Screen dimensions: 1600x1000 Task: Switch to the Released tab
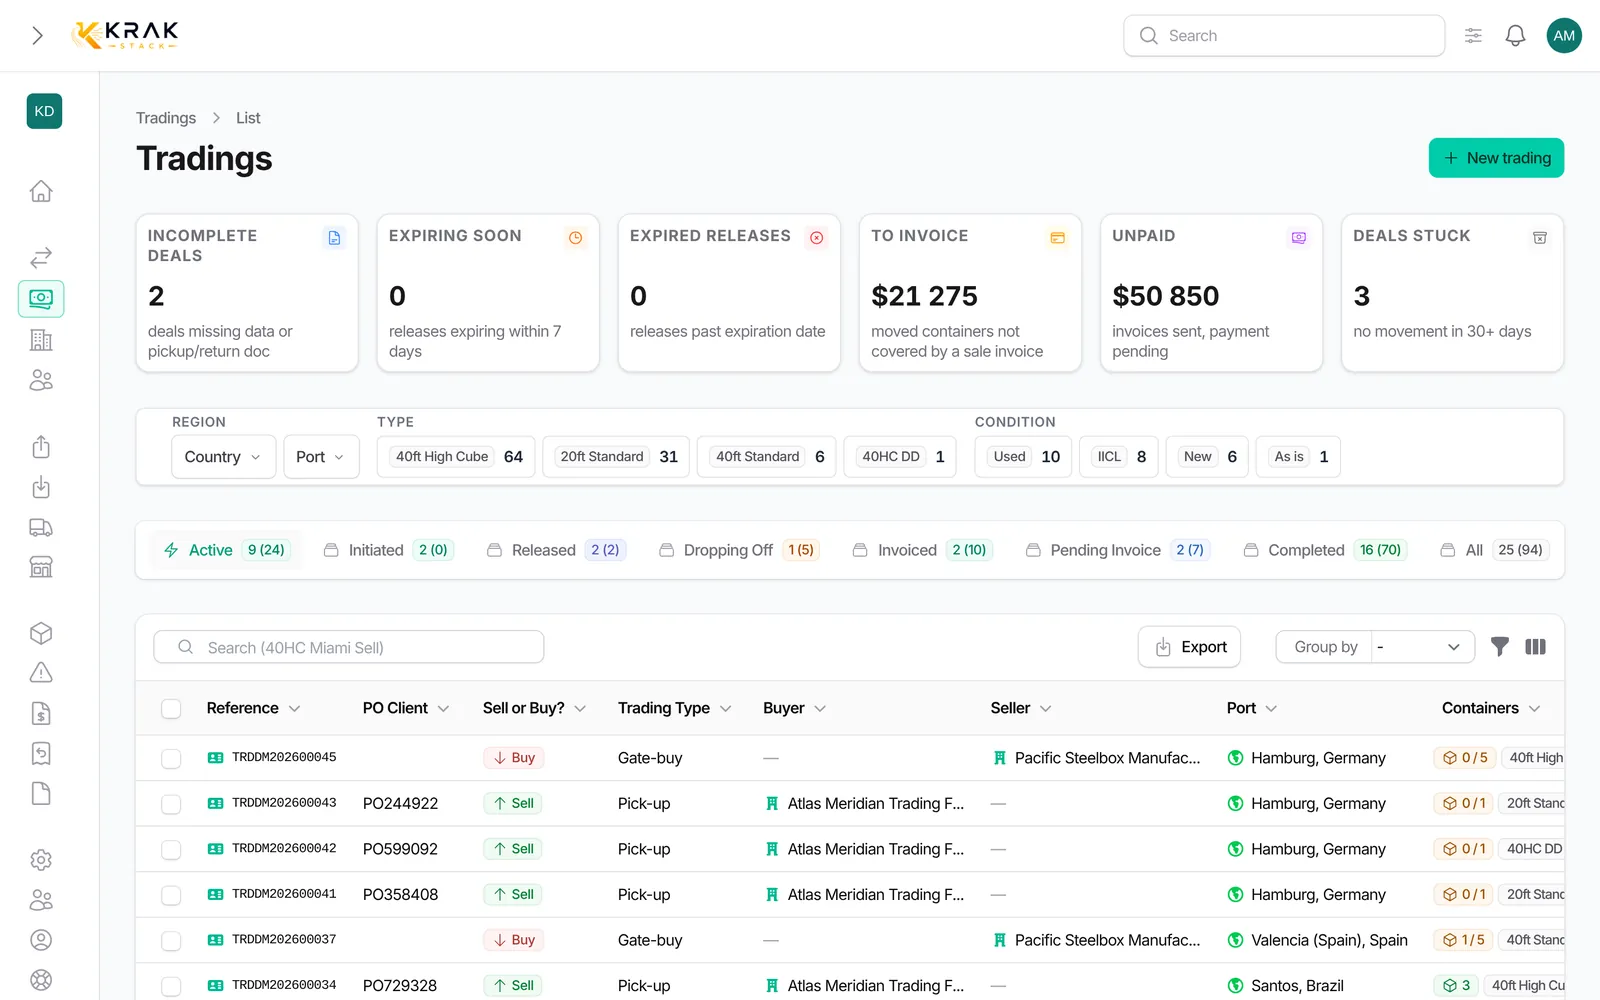[x=556, y=550]
